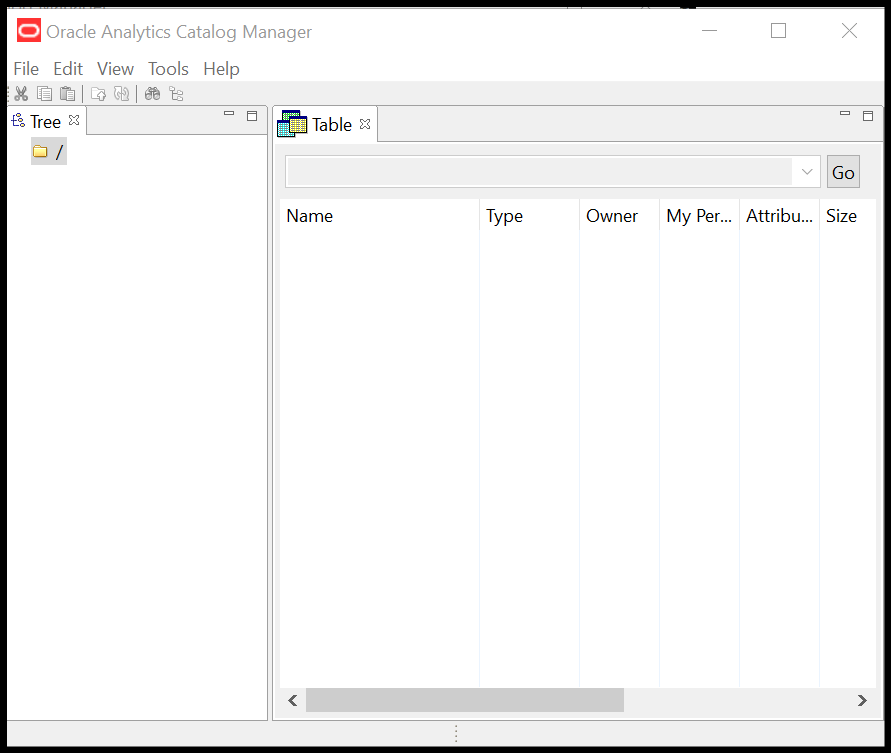Maximize the Tree panel
Viewport: 891px width, 753px height.
coord(252,115)
